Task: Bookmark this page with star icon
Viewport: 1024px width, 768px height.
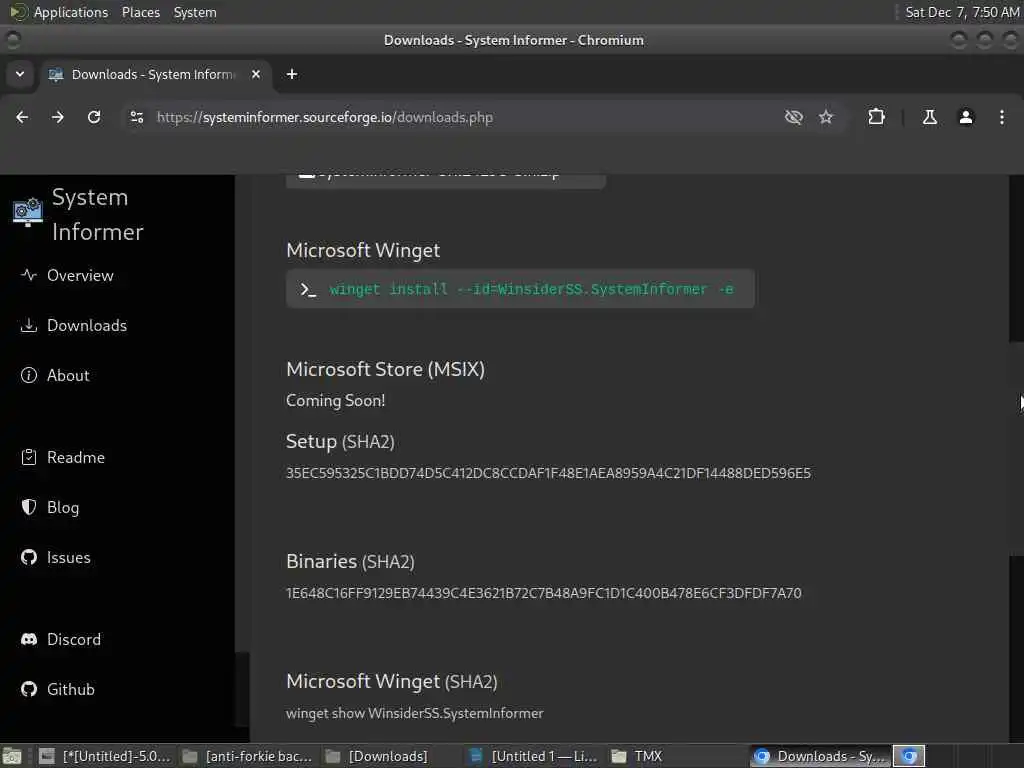Action: point(826,118)
